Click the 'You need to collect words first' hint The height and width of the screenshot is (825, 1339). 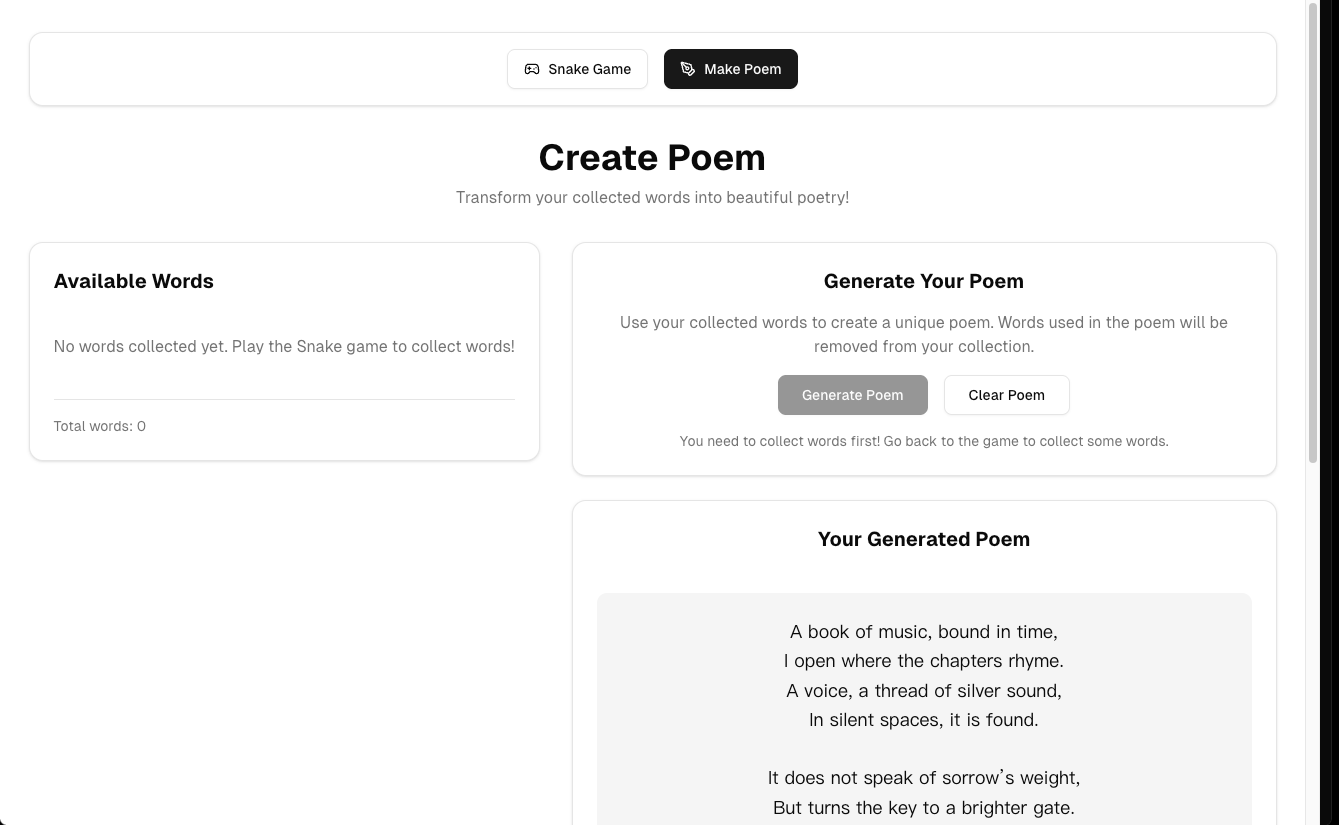click(x=923, y=441)
